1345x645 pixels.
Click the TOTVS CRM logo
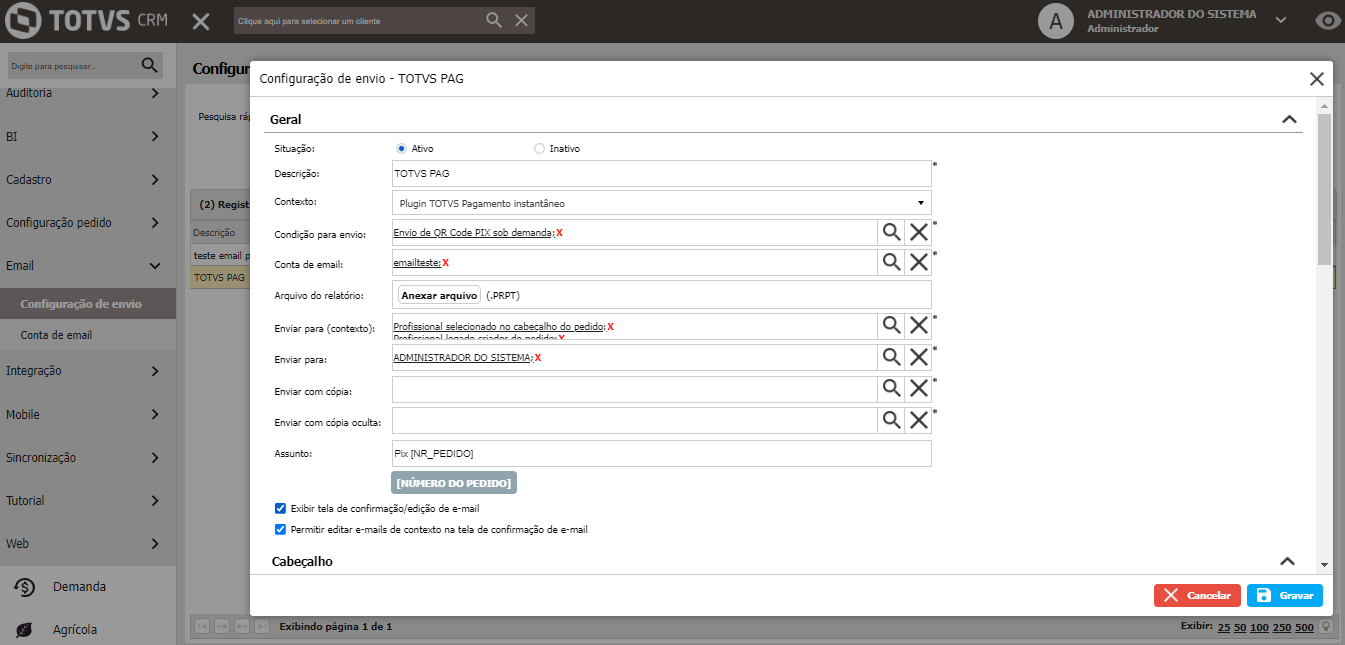click(86, 21)
